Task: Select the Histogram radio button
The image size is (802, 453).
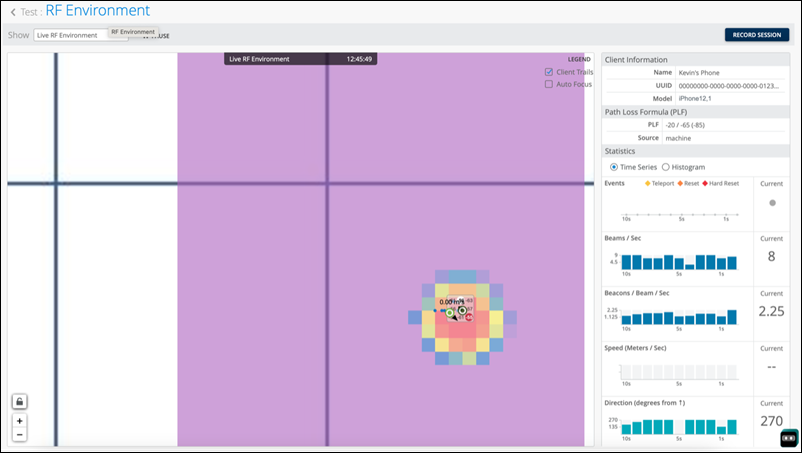Action: [666, 167]
